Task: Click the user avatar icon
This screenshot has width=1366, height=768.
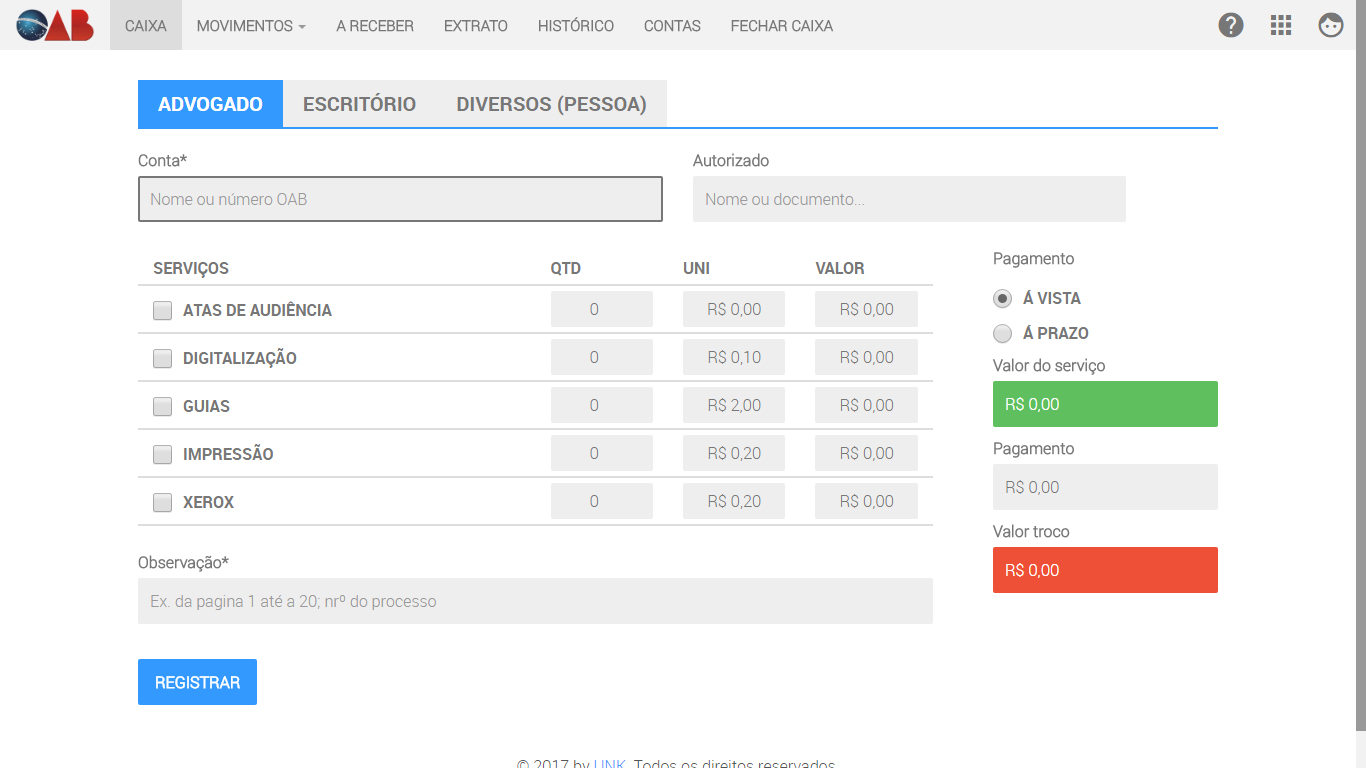Action: [1331, 25]
